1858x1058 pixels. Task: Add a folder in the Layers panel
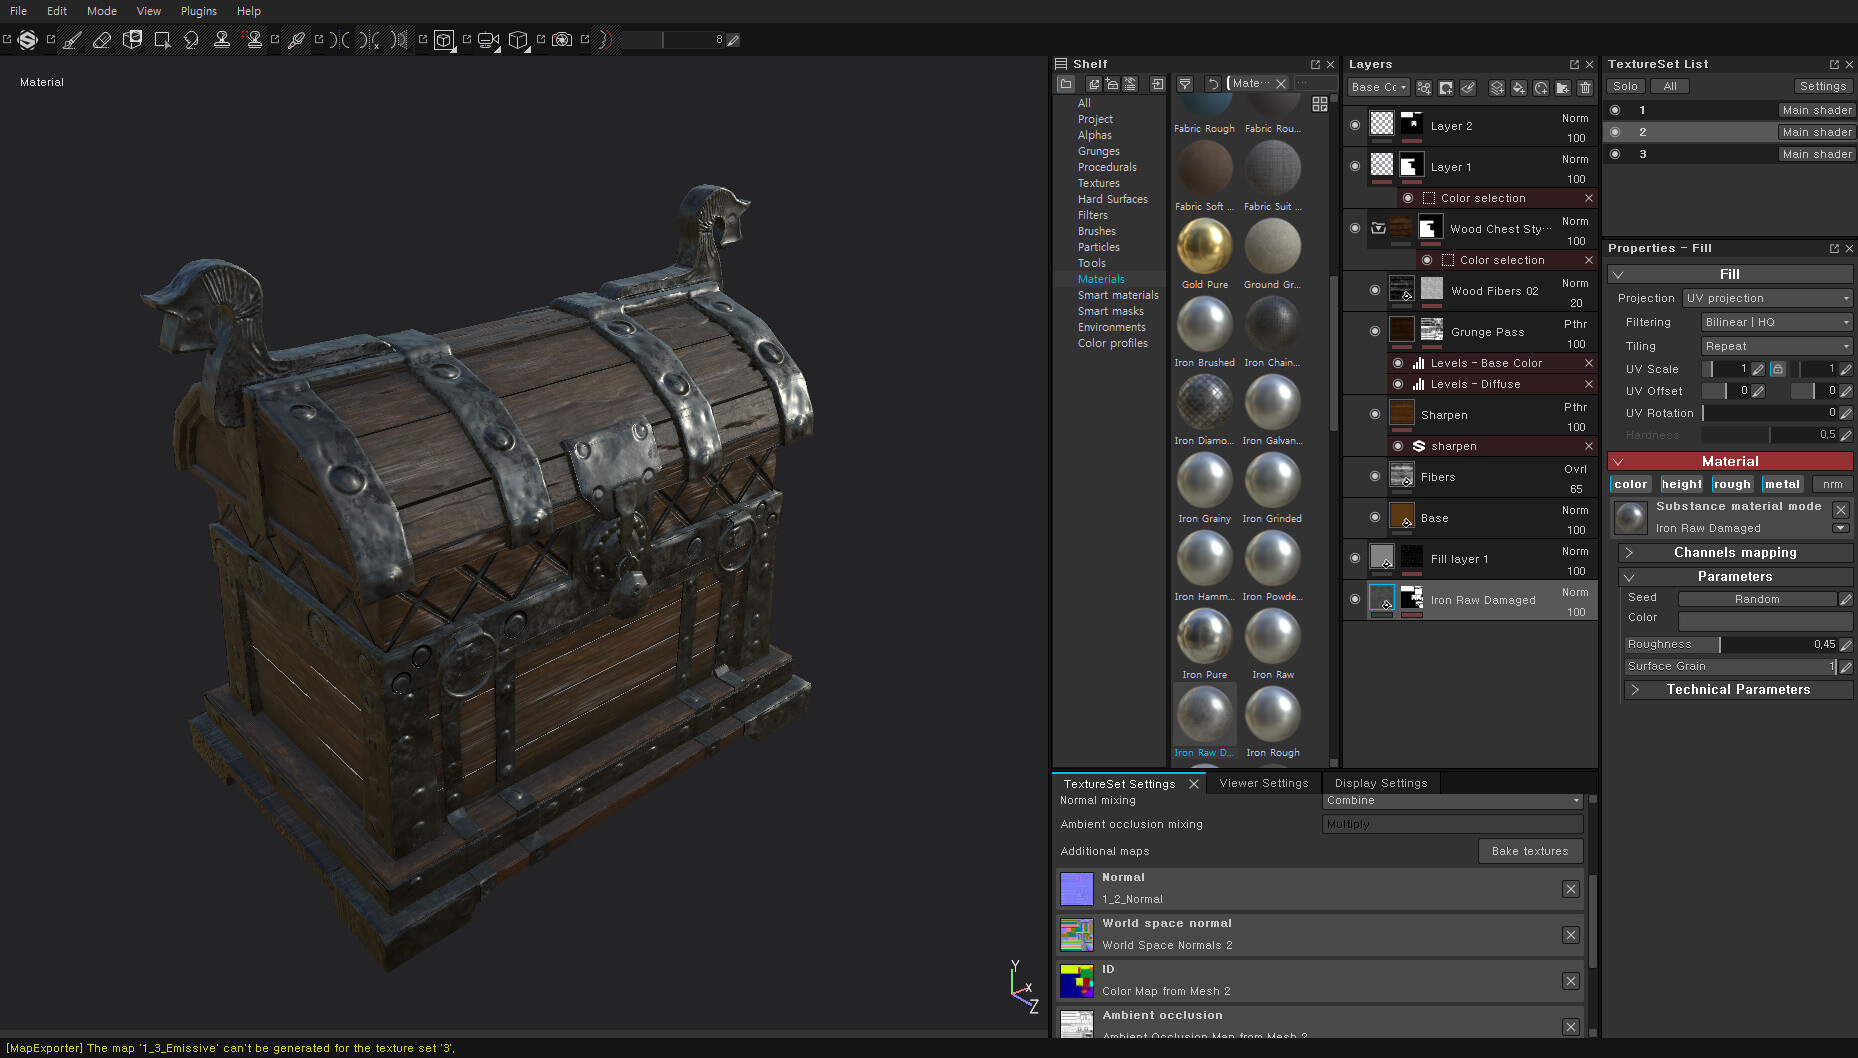point(1562,88)
